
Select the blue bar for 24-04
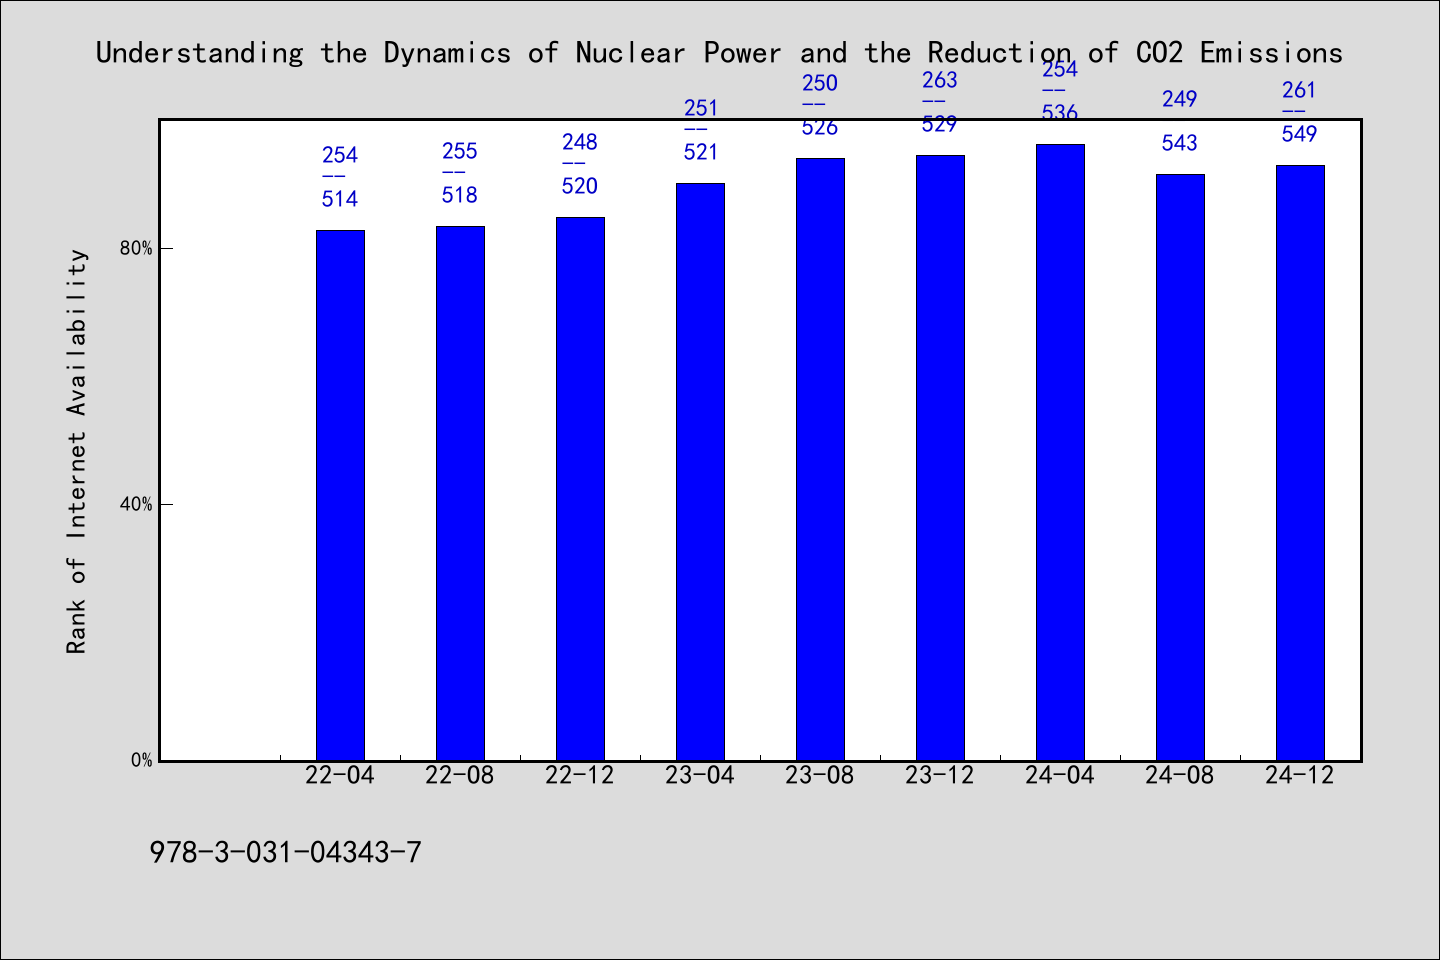(x=1060, y=452)
